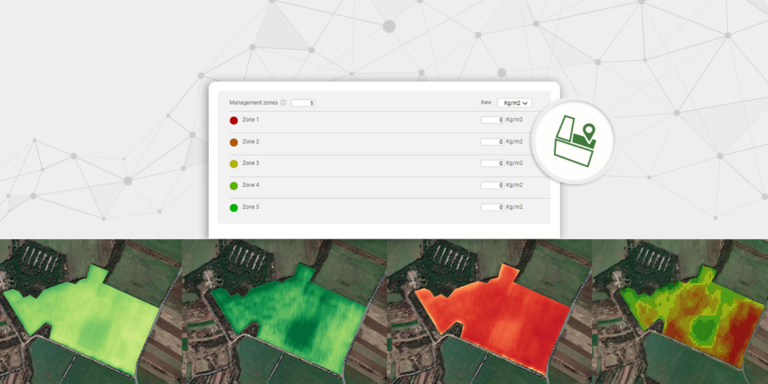This screenshot has width=768, height=384.
Task: Focus the Zone 1 rate input field
Action: (492, 120)
